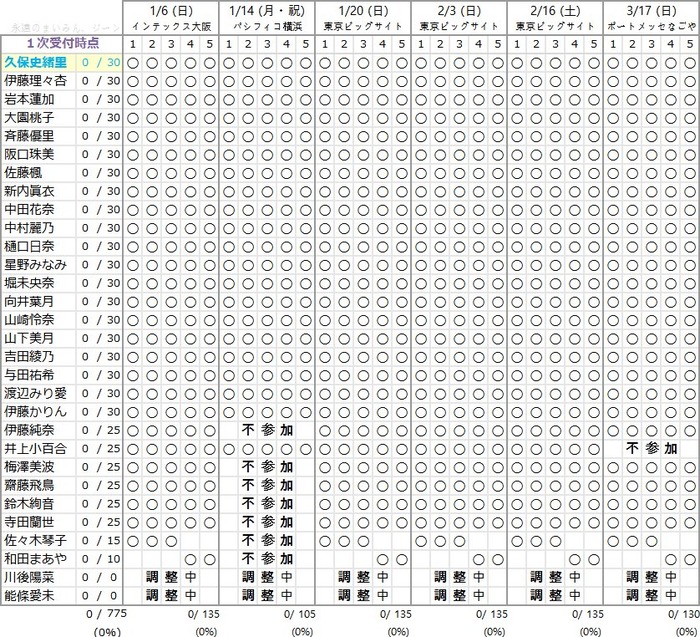
Task: Select the name 伊藤純奈
Action: tap(29, 430)
